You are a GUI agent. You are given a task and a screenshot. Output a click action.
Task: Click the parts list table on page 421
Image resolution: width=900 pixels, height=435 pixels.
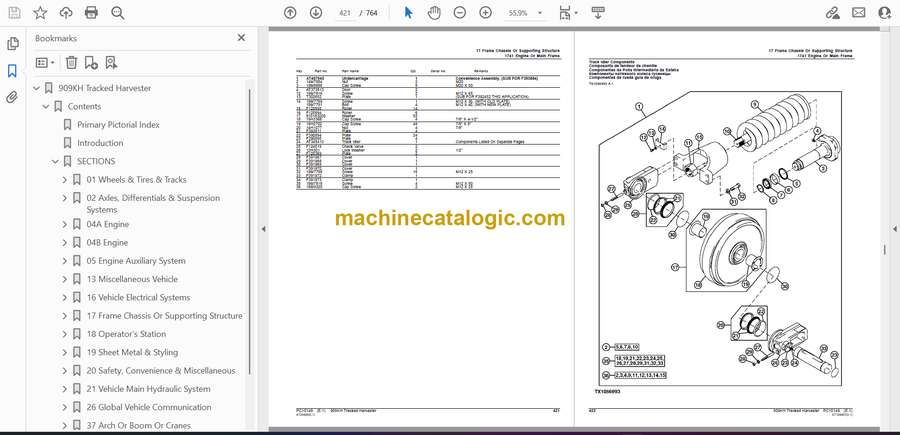click(x=428, y=132)
